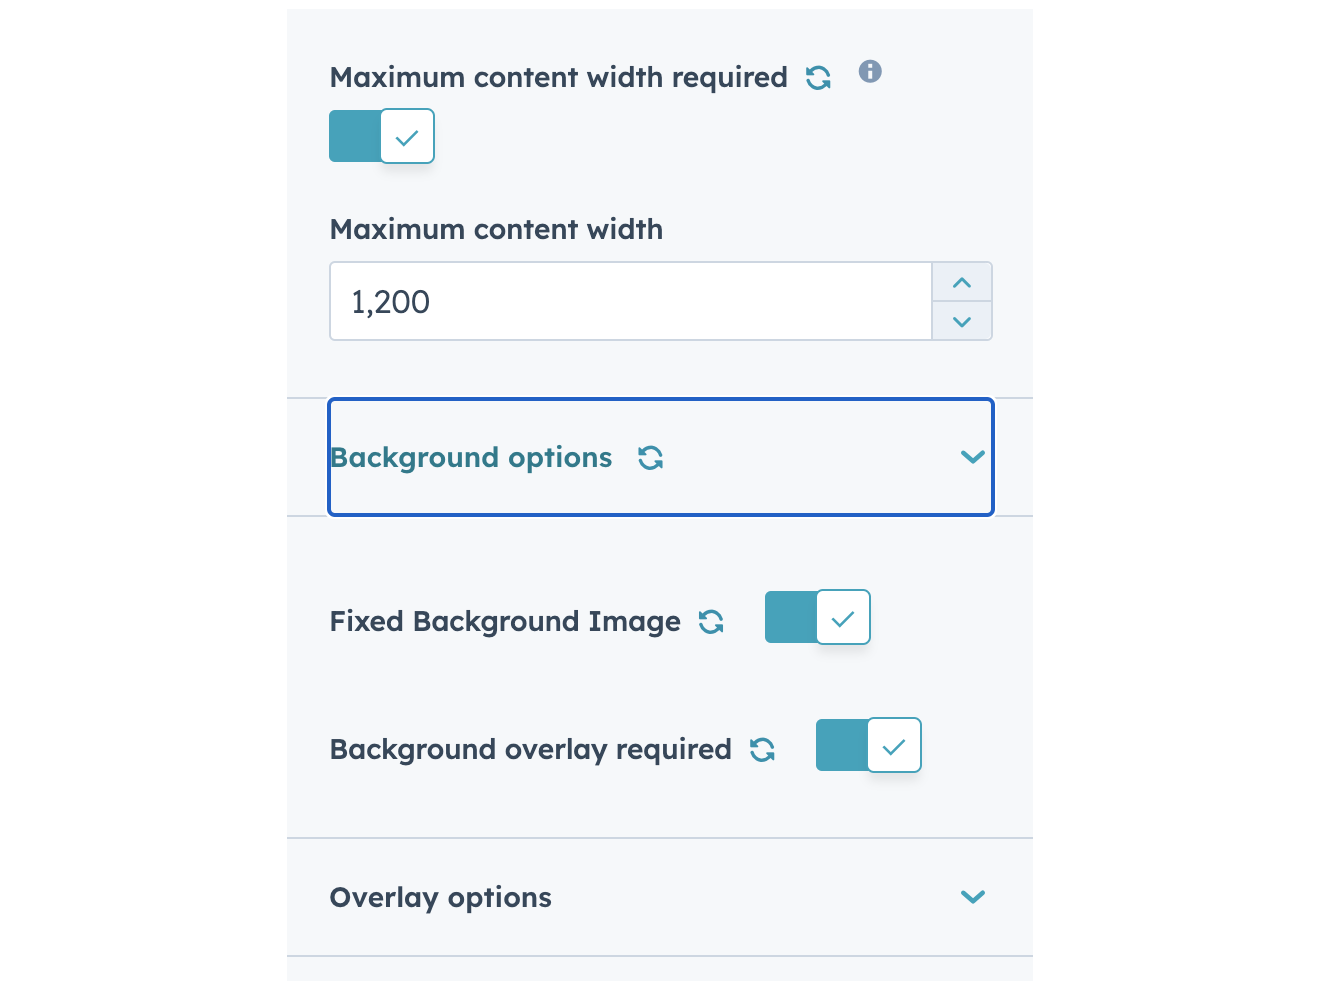Image resolution: width=1321 pixels, height=991 pixels.
Task: Click the Maximum content width label
Action: (495, 229)
